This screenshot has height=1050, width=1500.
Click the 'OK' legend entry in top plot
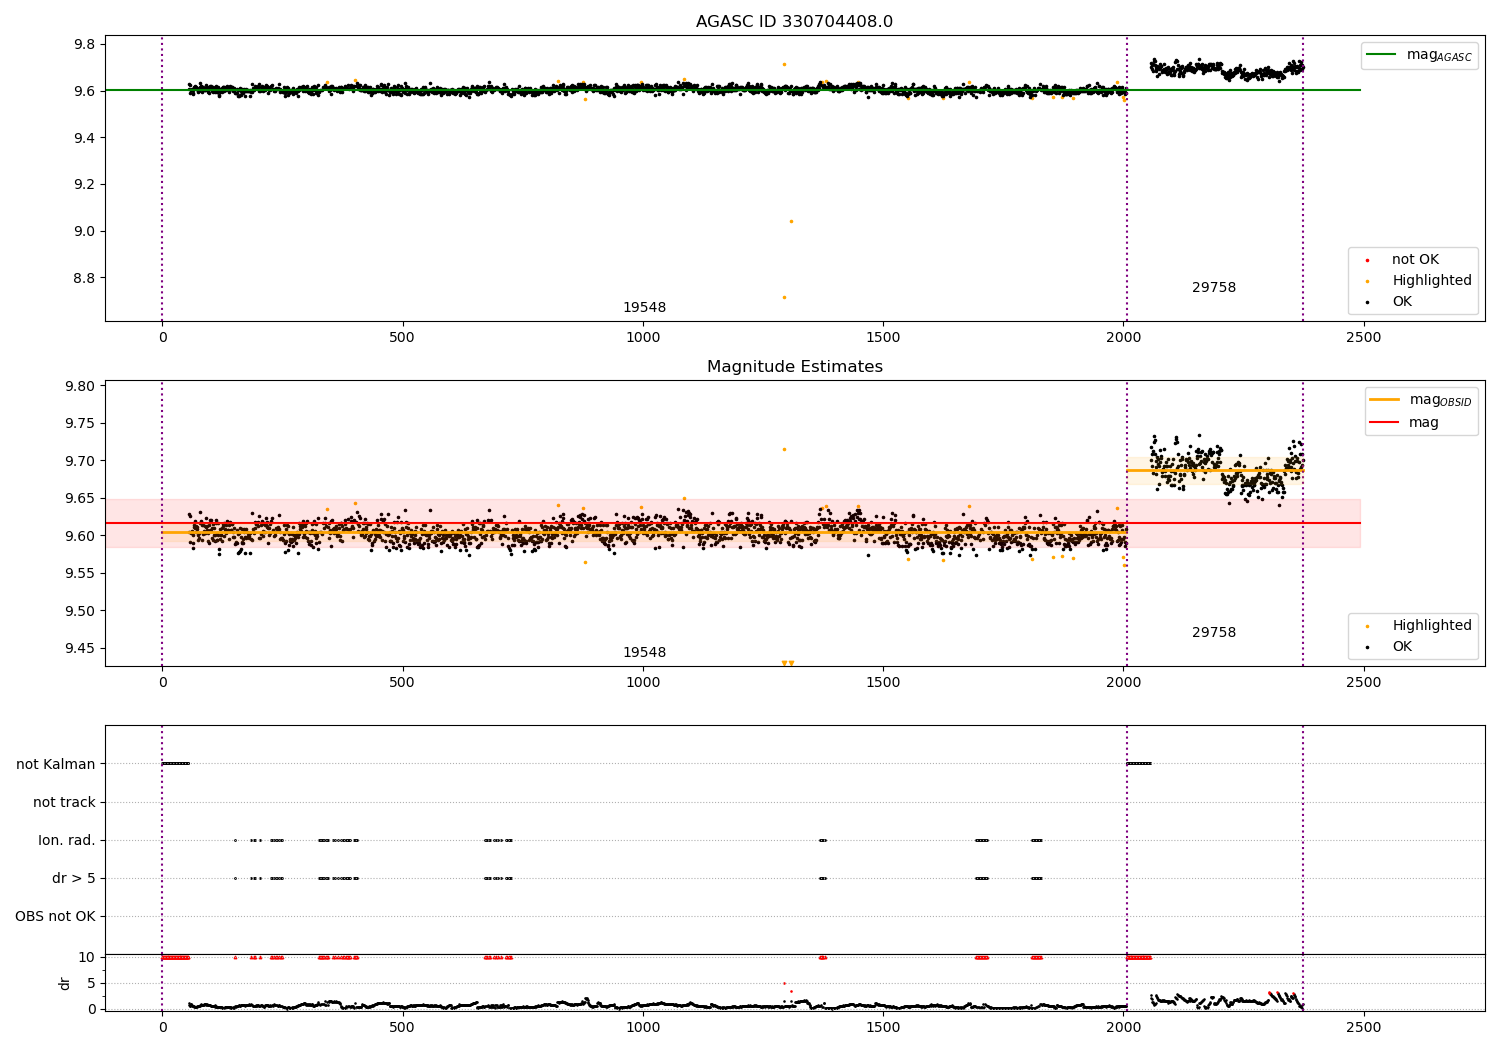click(x=1390, y=302)
